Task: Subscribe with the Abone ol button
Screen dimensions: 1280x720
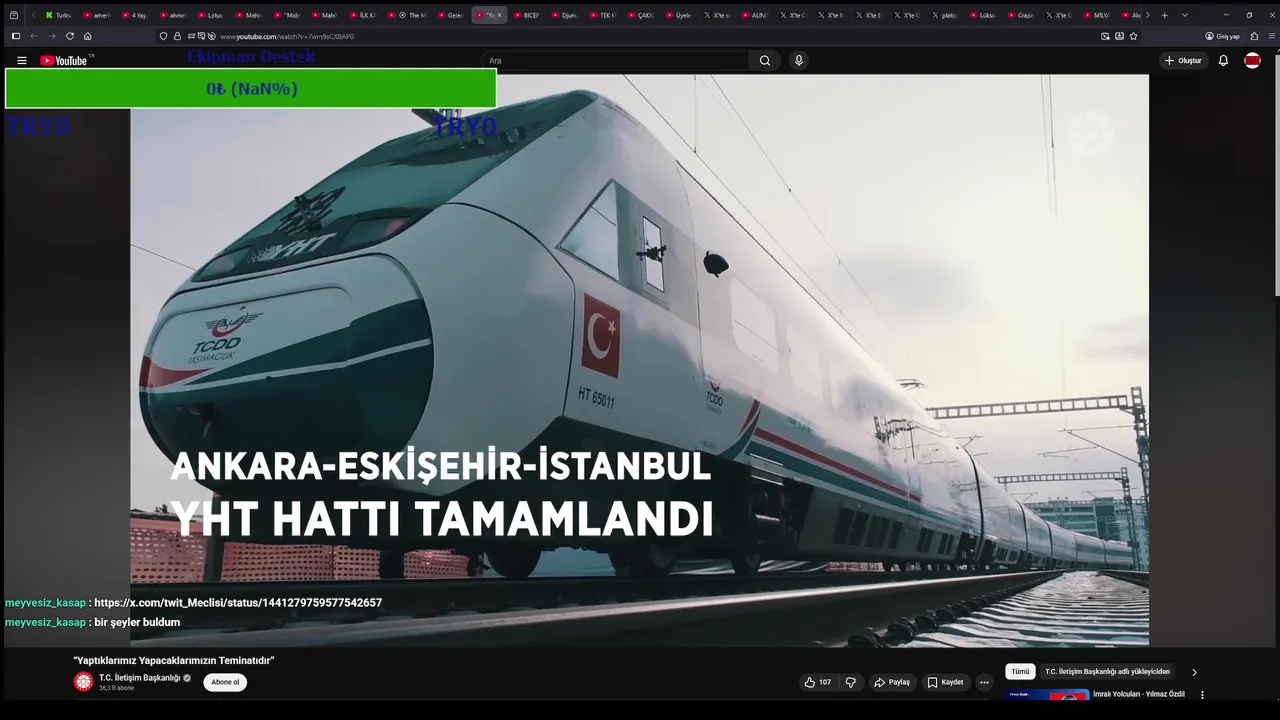Action: pyautogui.click(x=225, y=682)
